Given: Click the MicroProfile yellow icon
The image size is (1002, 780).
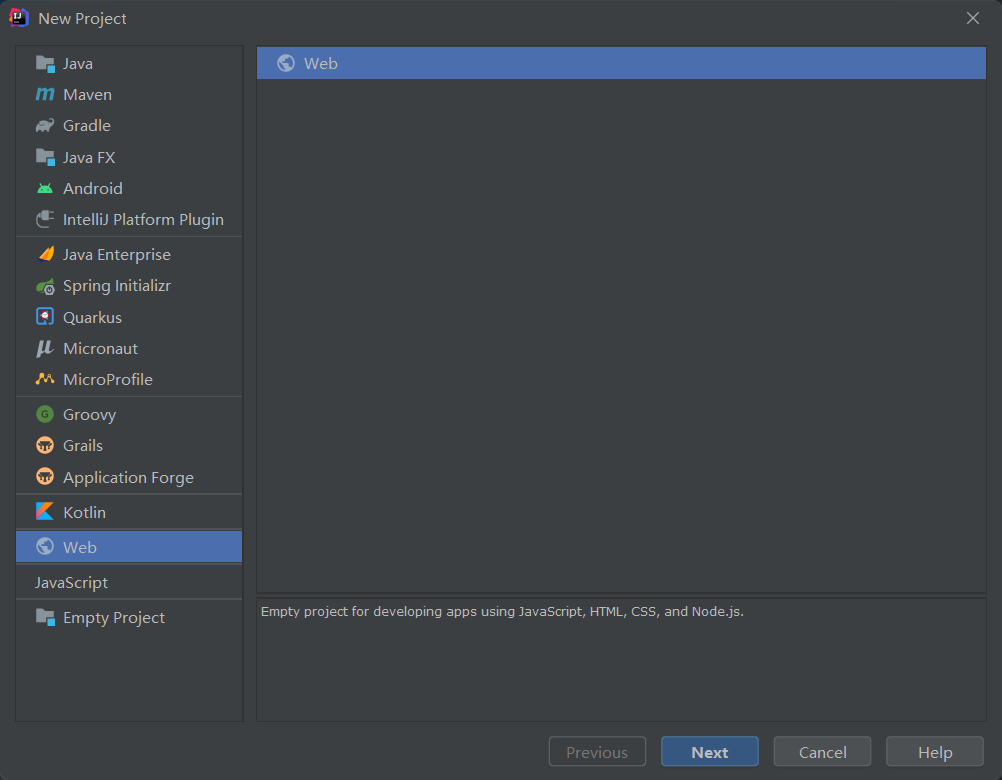Looking at the screenshot, I should coord(45,379).
